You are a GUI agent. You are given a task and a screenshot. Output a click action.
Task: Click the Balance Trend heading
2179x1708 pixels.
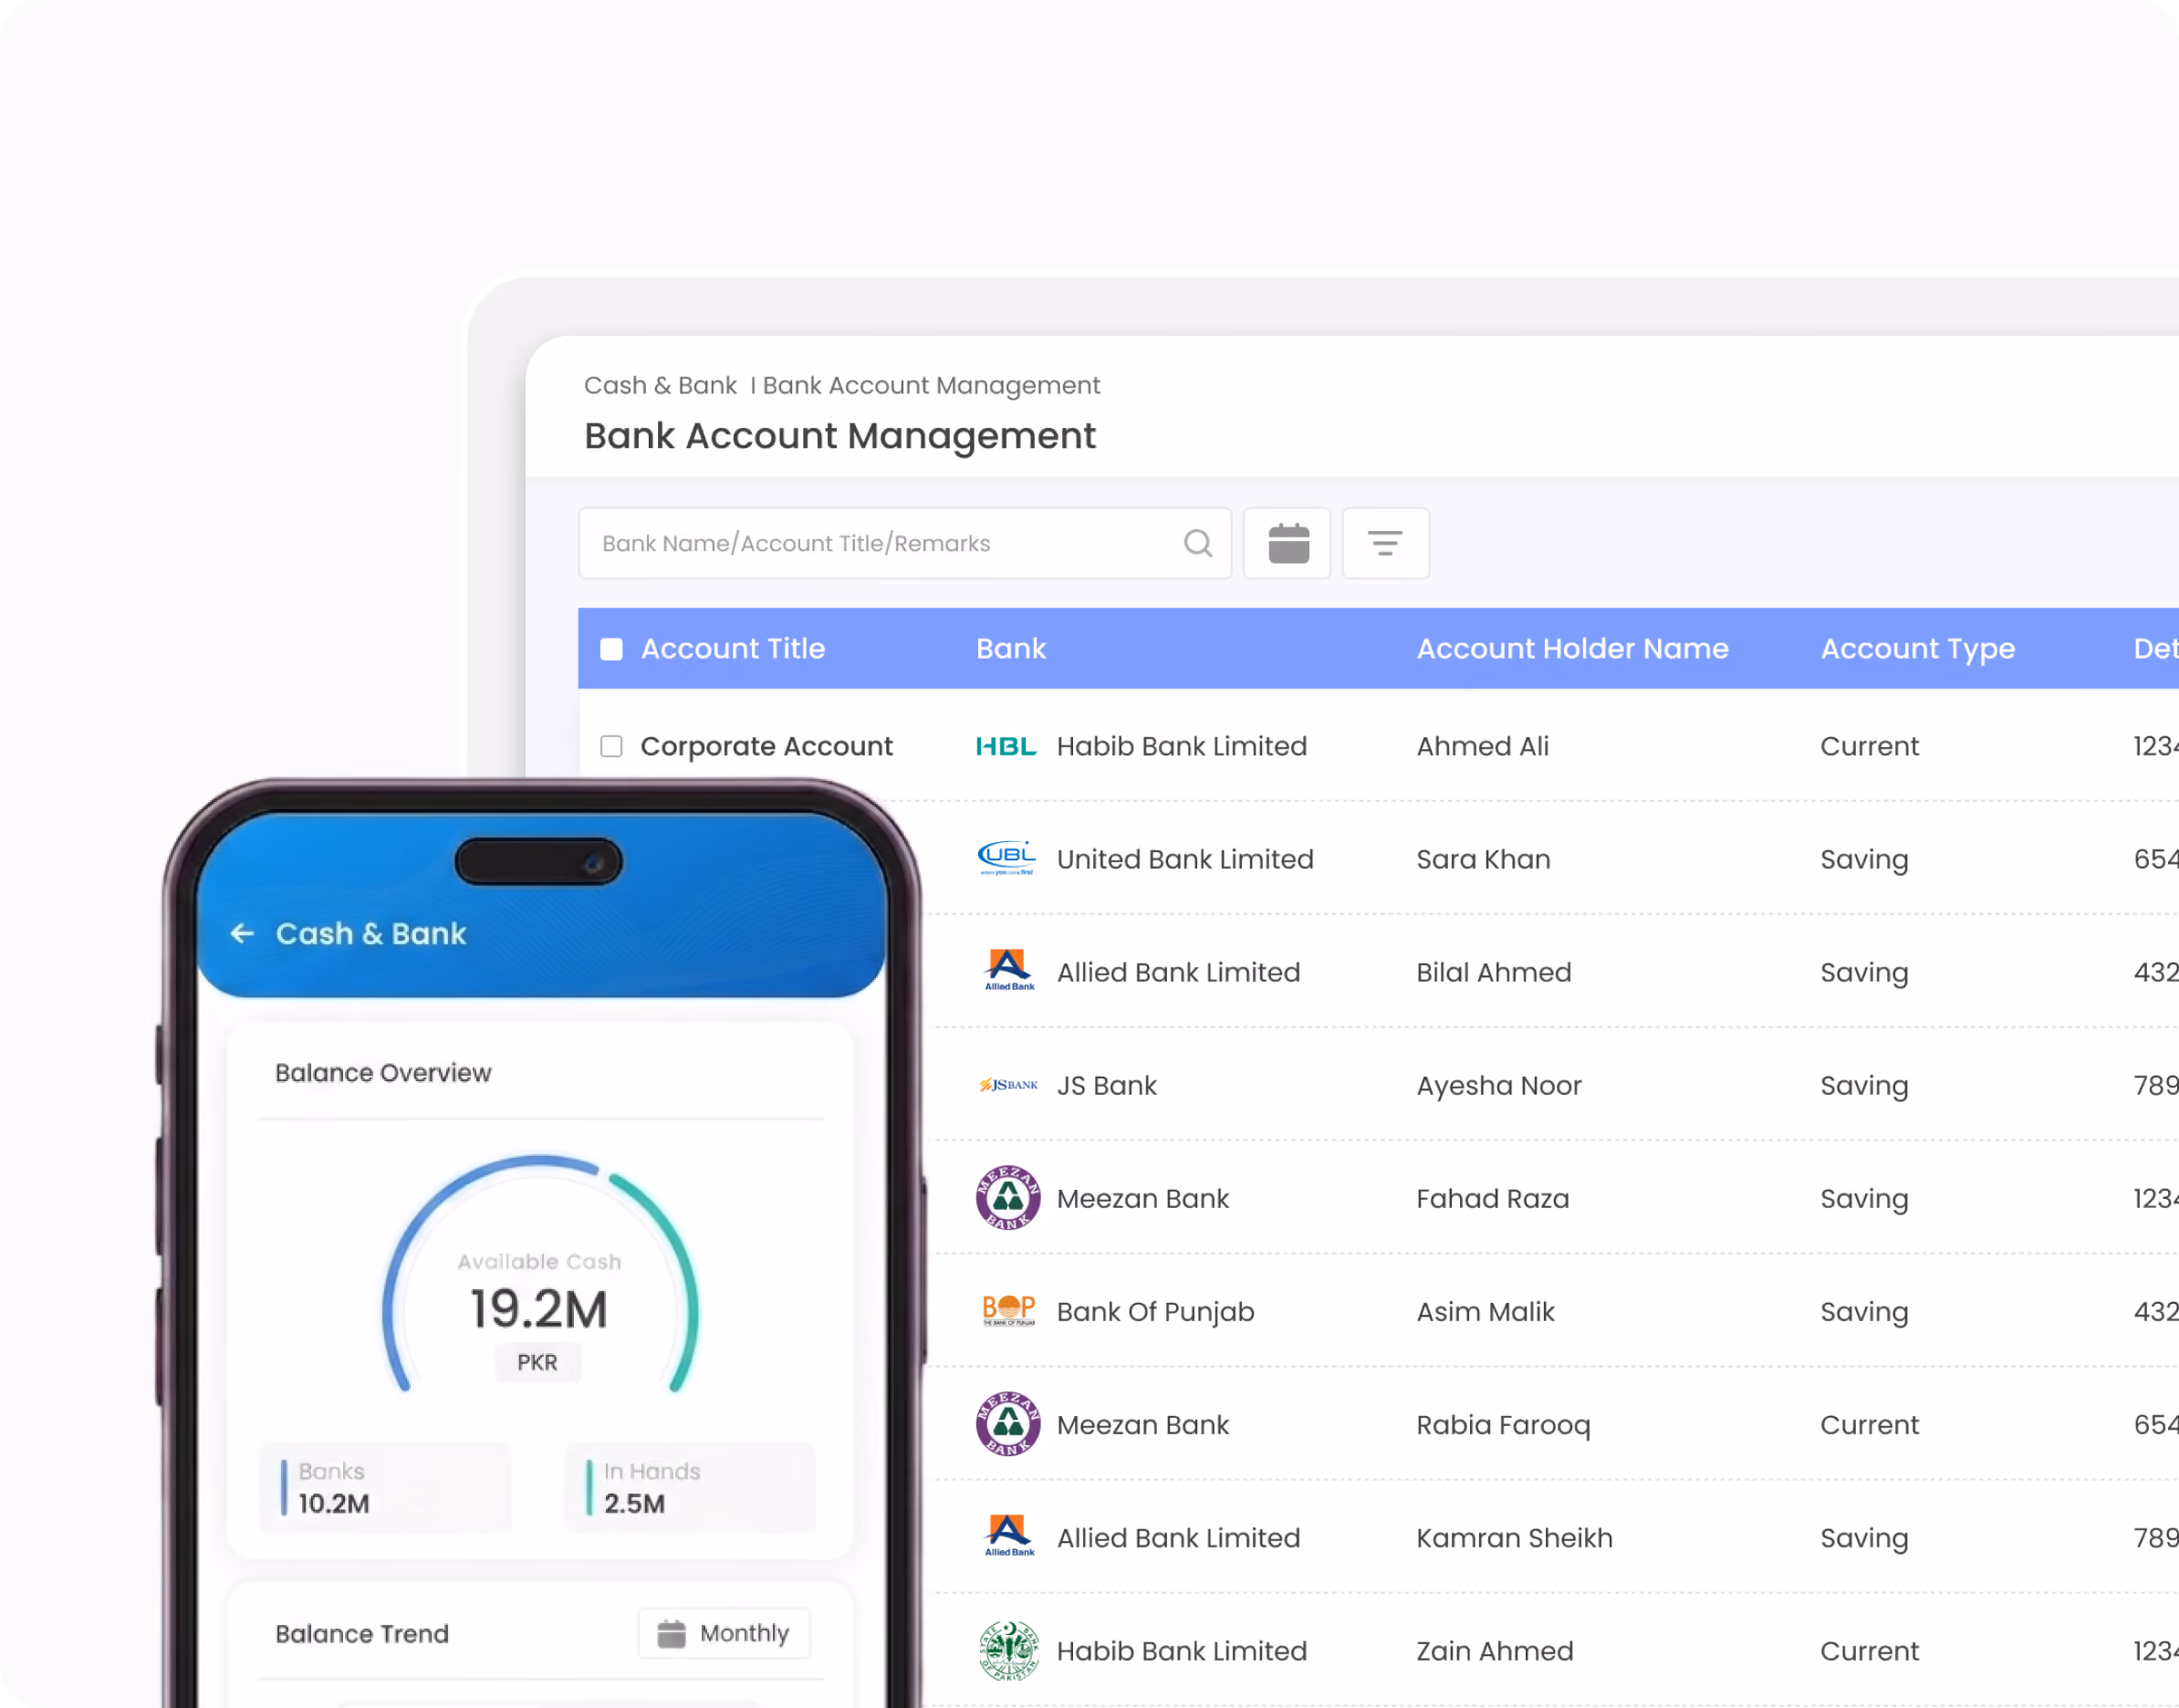pyautogui.click(x=362, y=1633)
